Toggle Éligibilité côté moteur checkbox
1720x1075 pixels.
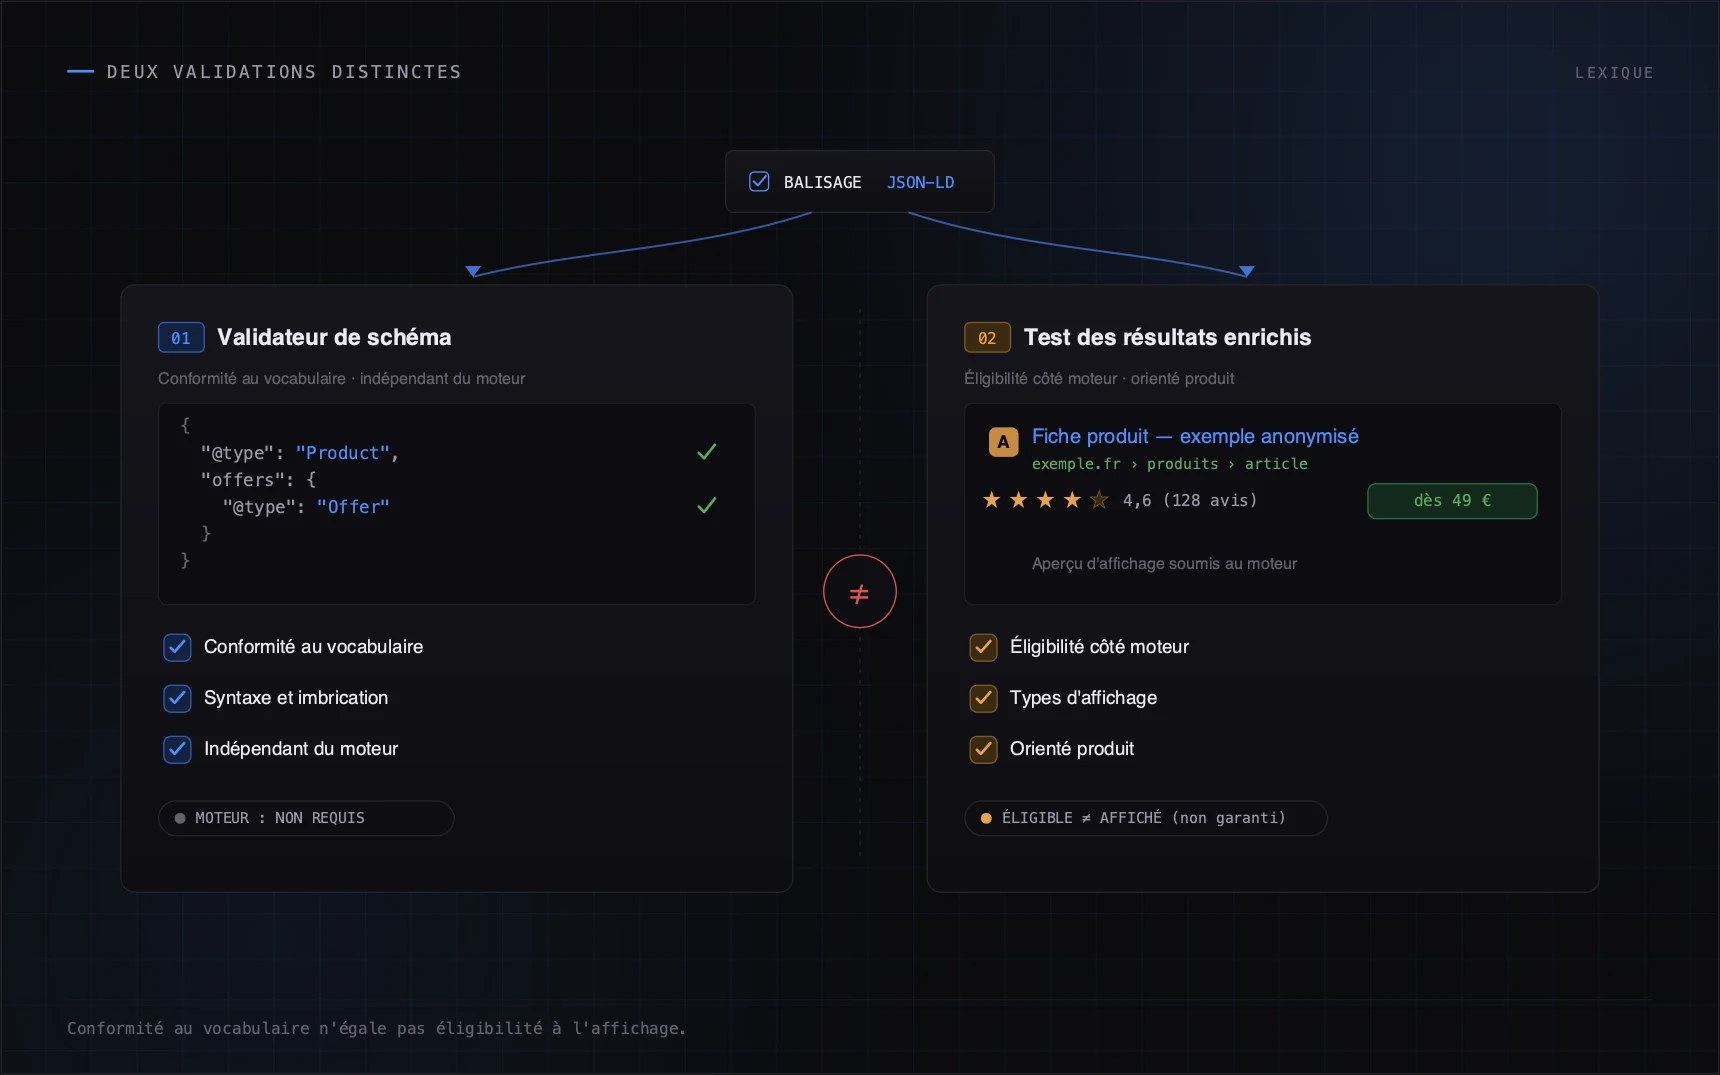coord(983,647)
